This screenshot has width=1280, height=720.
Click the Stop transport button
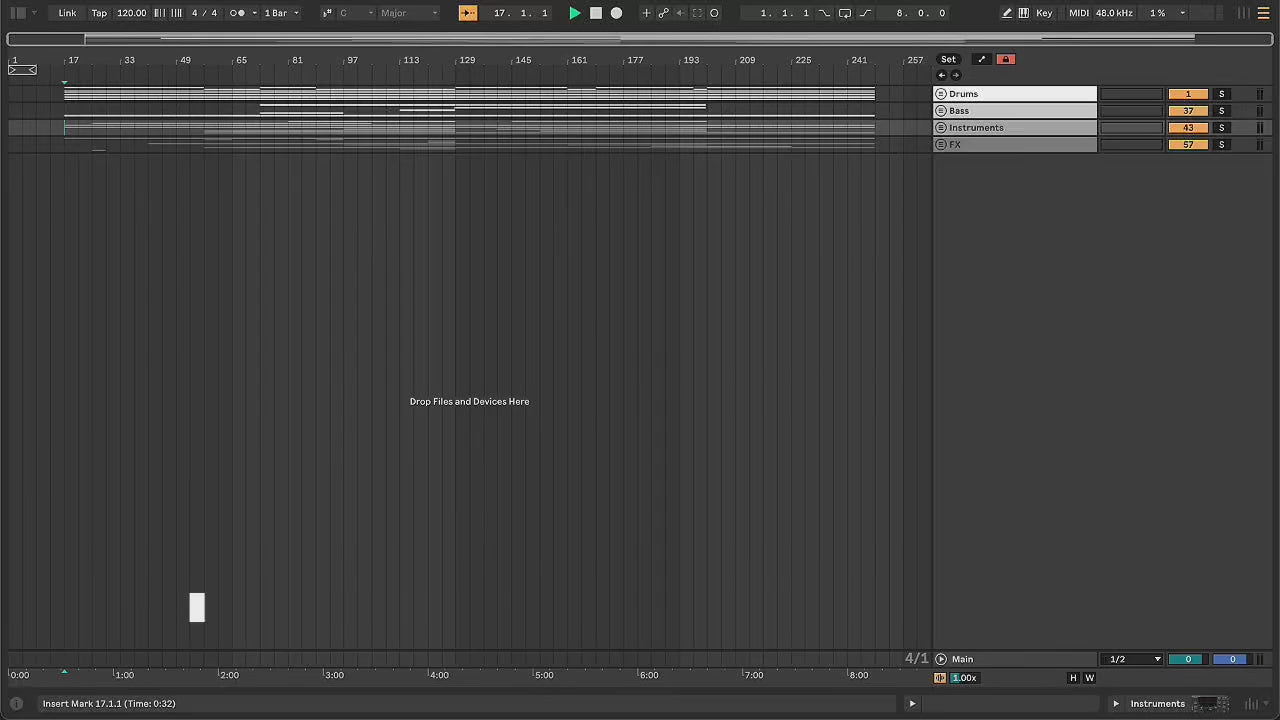596,13
